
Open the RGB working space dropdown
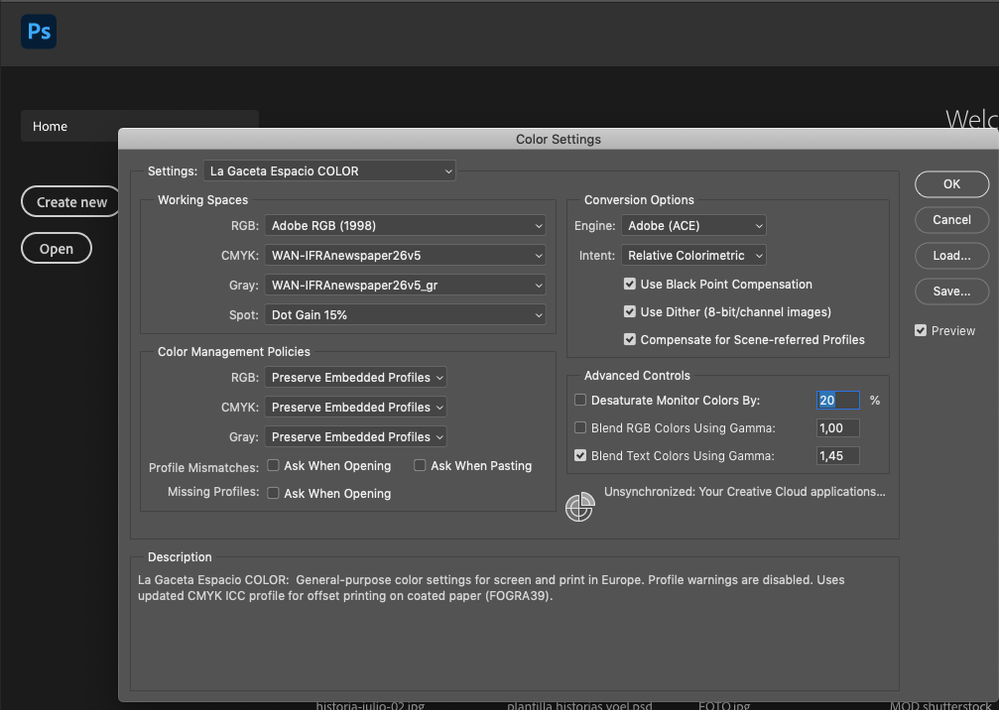pos(405,226)
